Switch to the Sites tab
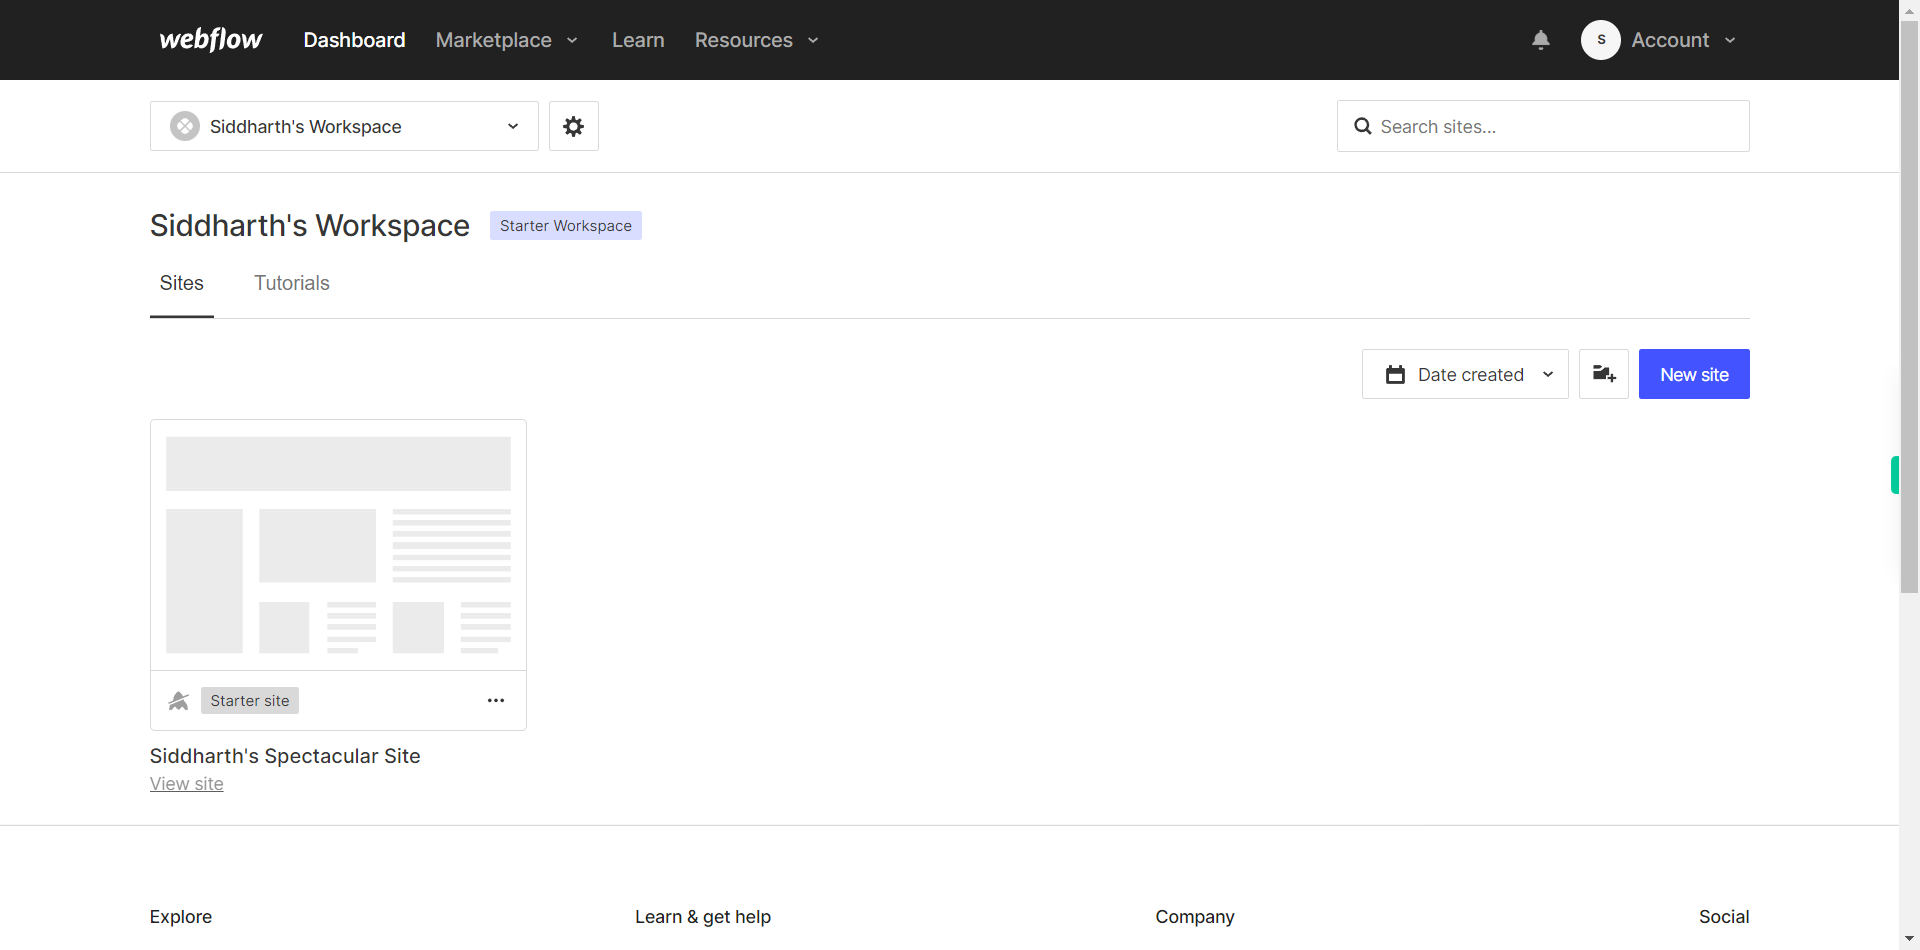The height and width of the screenshot is (950, 1920). point(182,283)
